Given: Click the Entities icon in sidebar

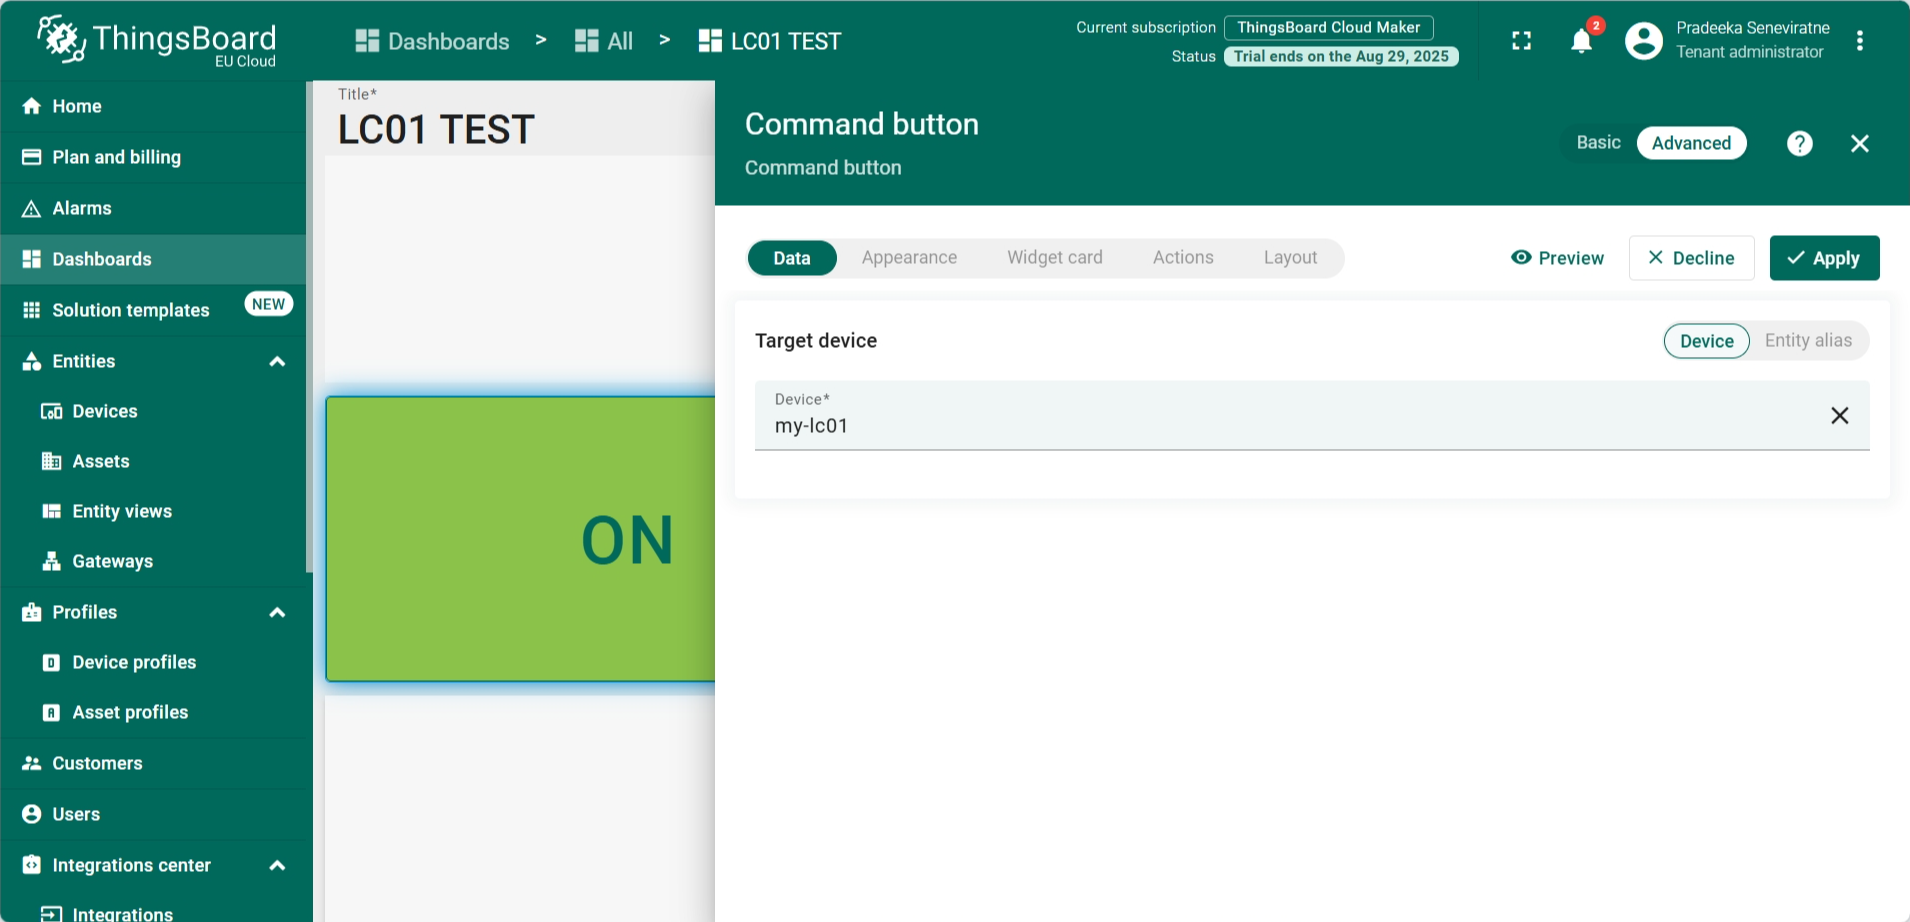Looking at the screenshot, I should click(32, 361).
